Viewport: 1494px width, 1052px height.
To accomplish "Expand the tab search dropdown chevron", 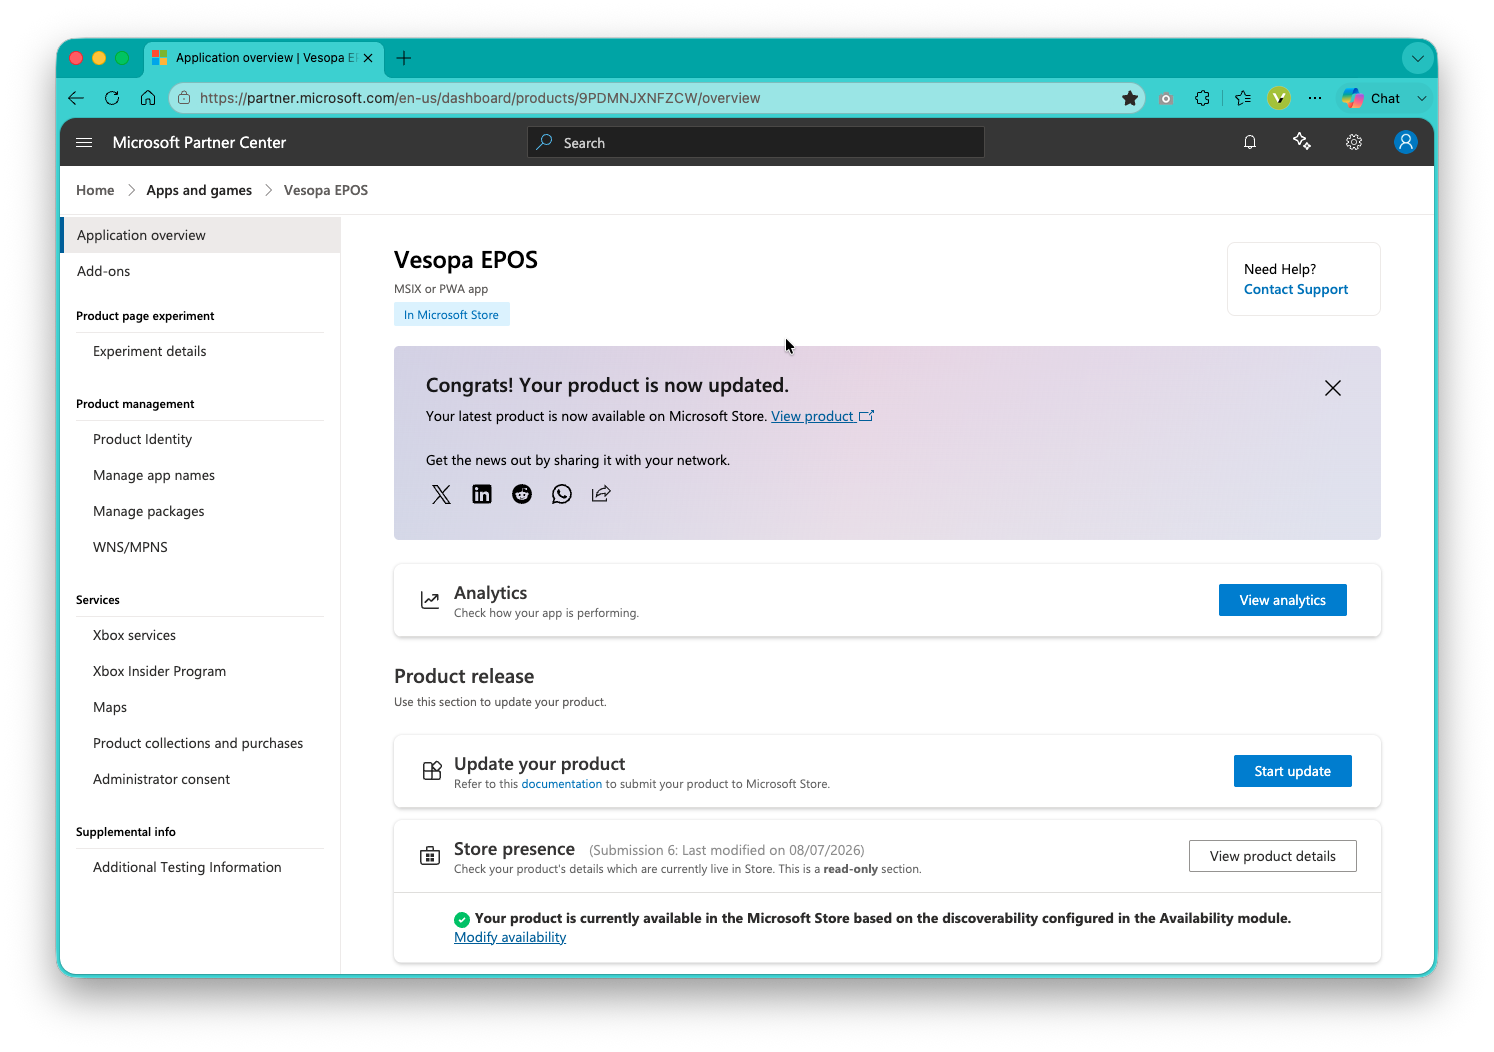I will coord(1418,58).
